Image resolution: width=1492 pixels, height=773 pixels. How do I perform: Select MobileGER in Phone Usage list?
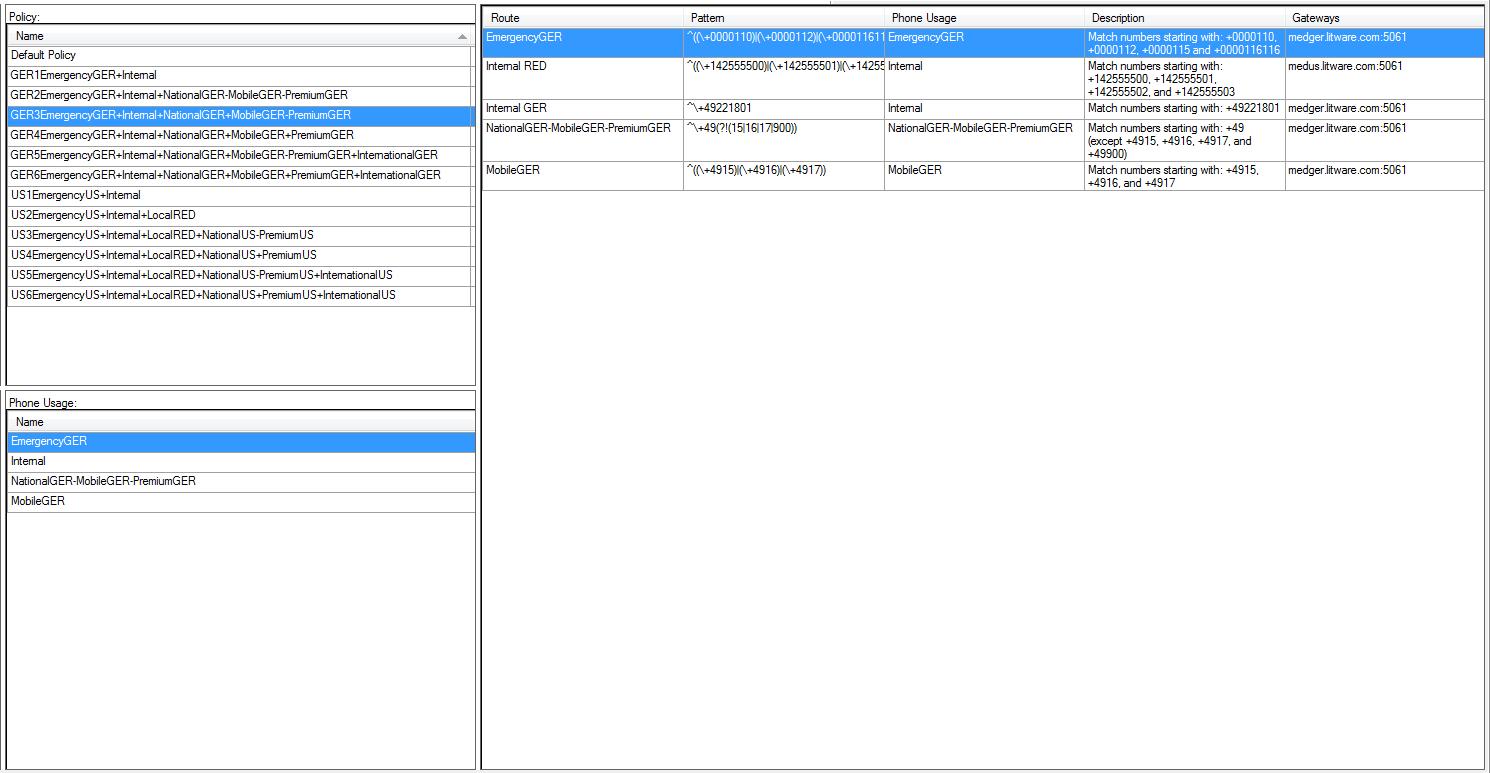(241, 502)
